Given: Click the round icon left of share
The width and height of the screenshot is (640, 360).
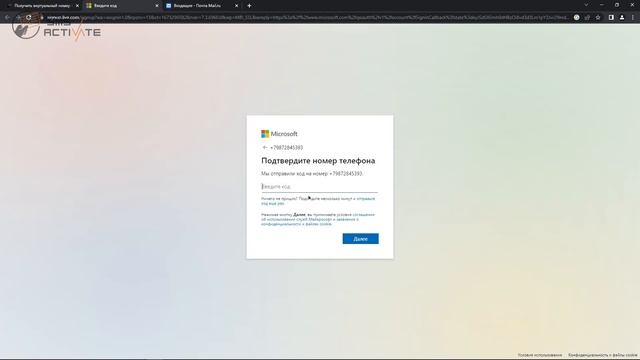Looking at the screenshot, I should [576, 18].
